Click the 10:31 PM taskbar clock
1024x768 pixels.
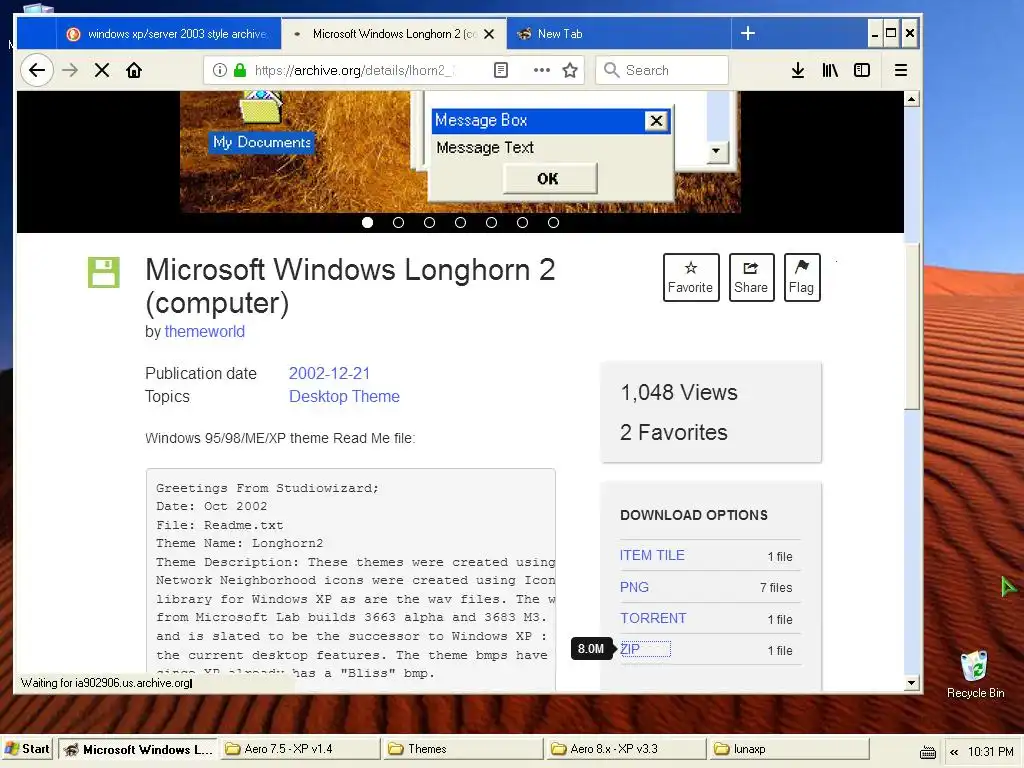pyautogui.click(x=991, y=752)
